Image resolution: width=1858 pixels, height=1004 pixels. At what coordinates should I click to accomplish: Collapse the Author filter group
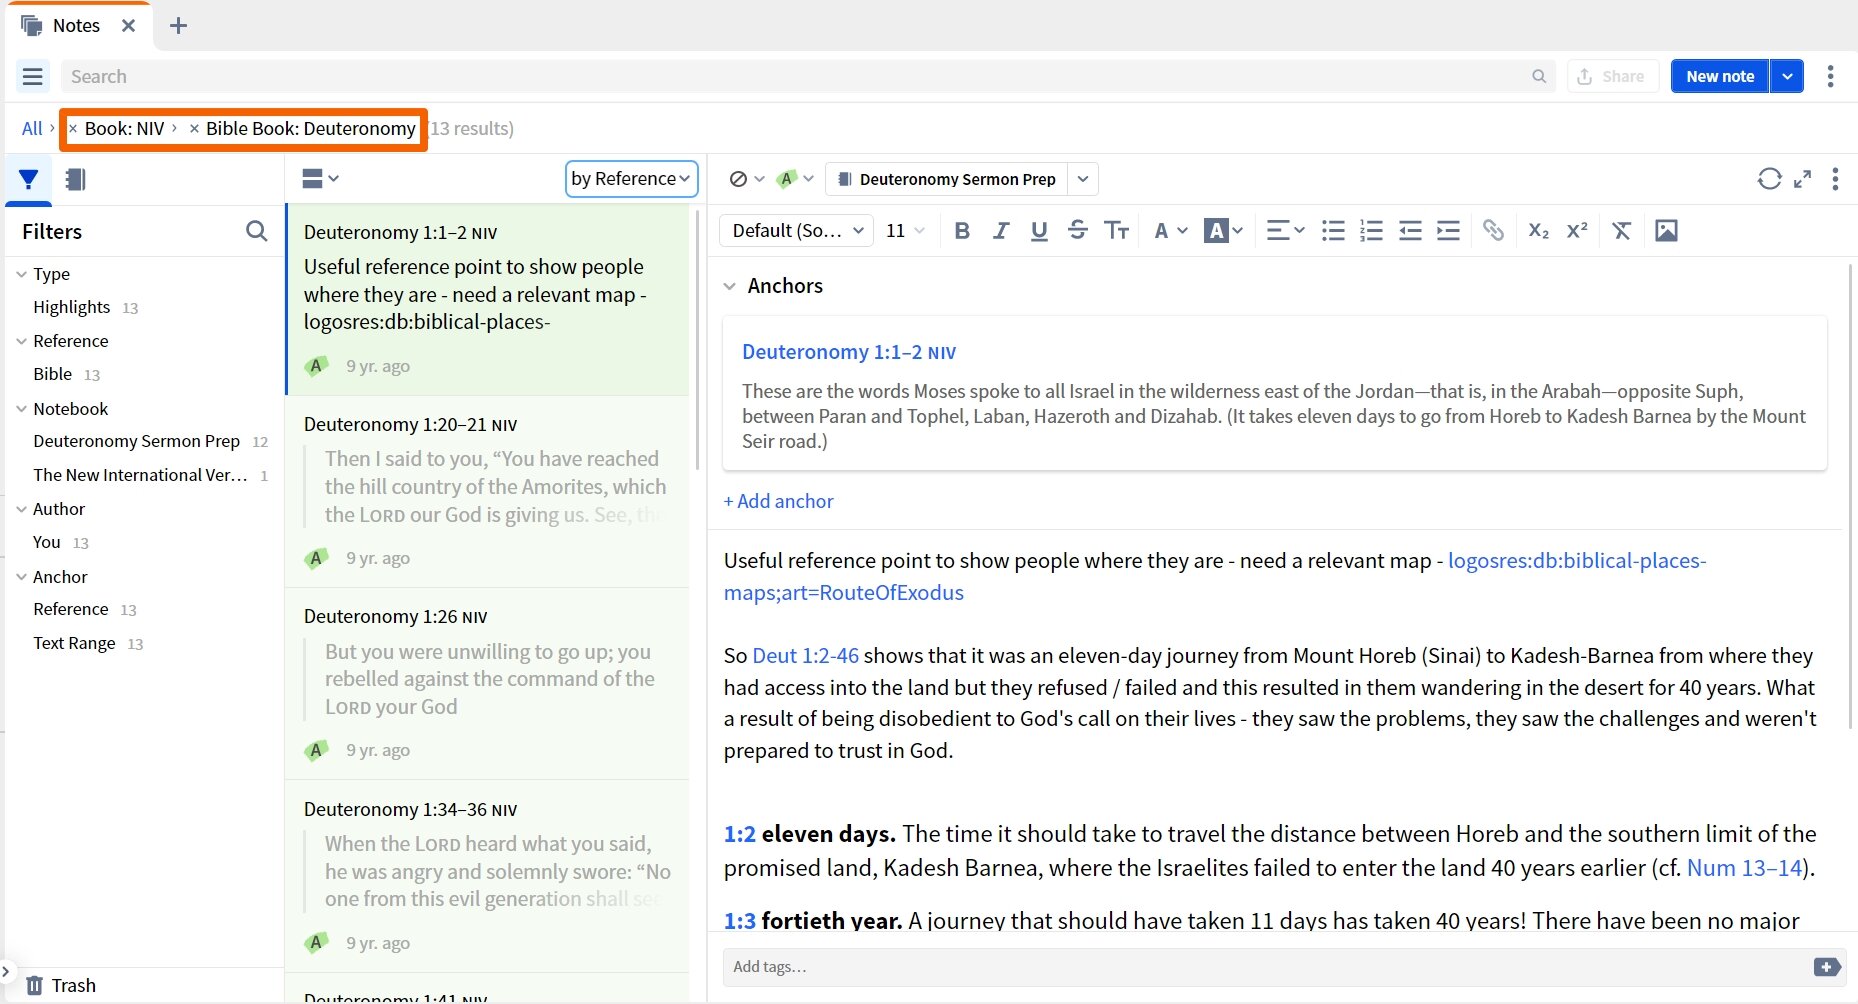21,509
